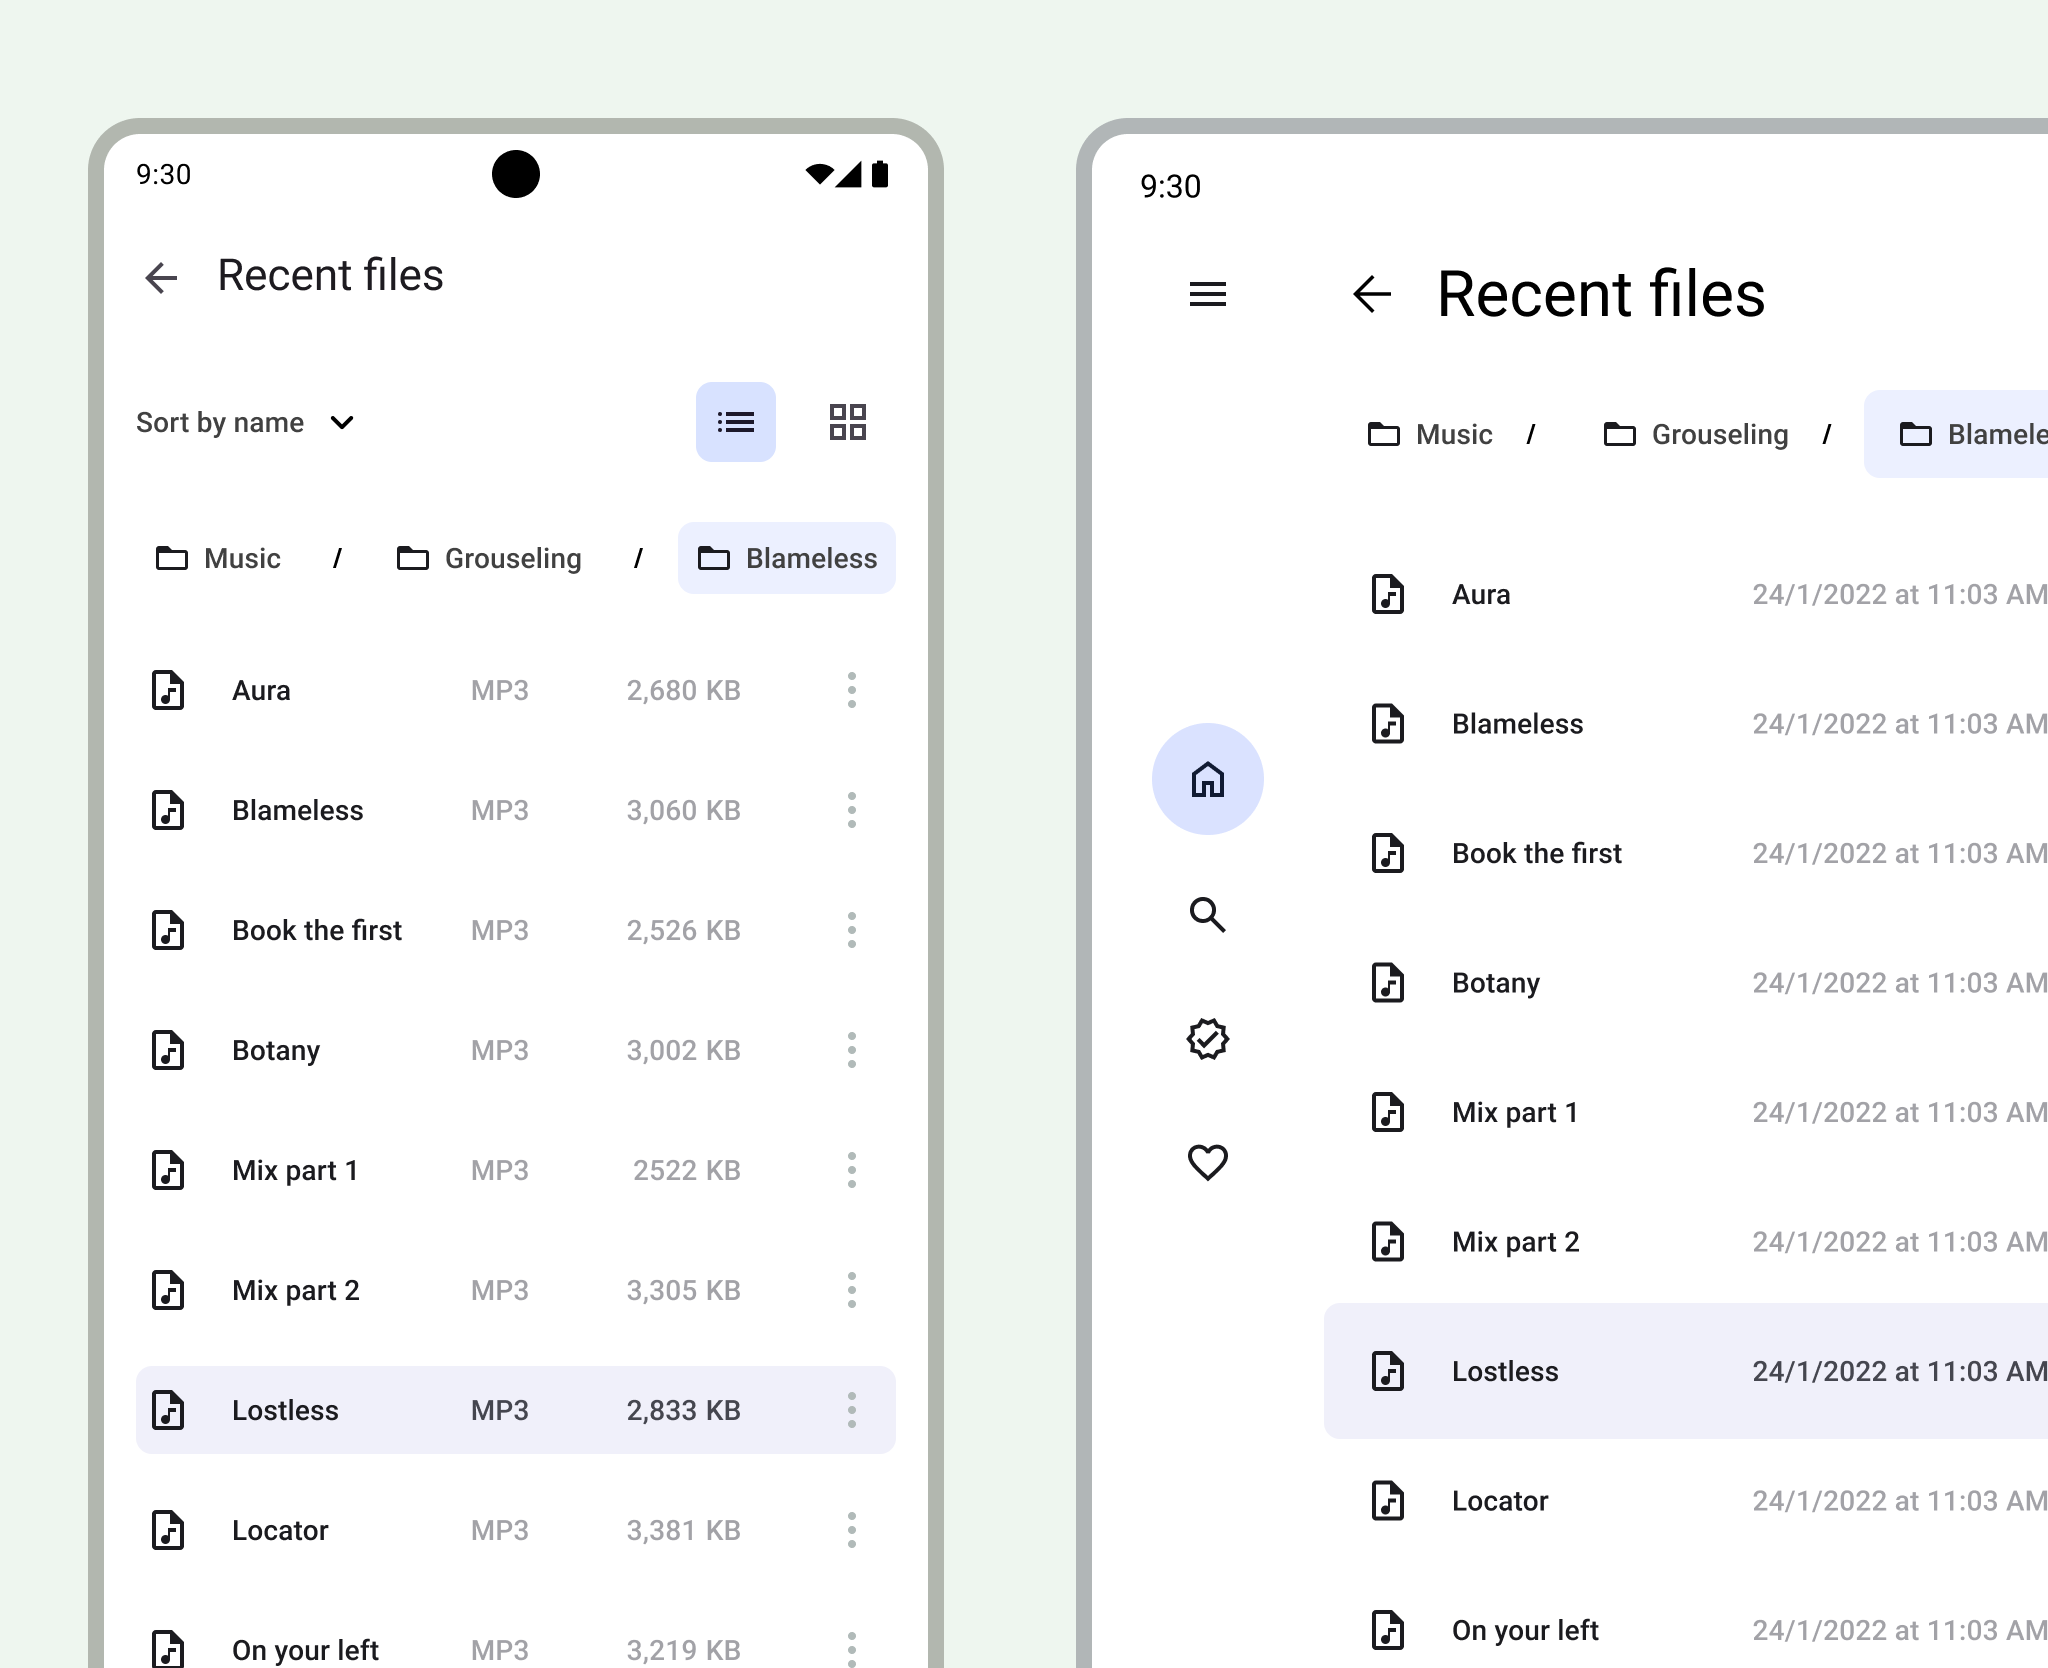This screenshot has height=1668, width=2048.
Task: Navigate back using the back arrow
Action: point(165,274)
